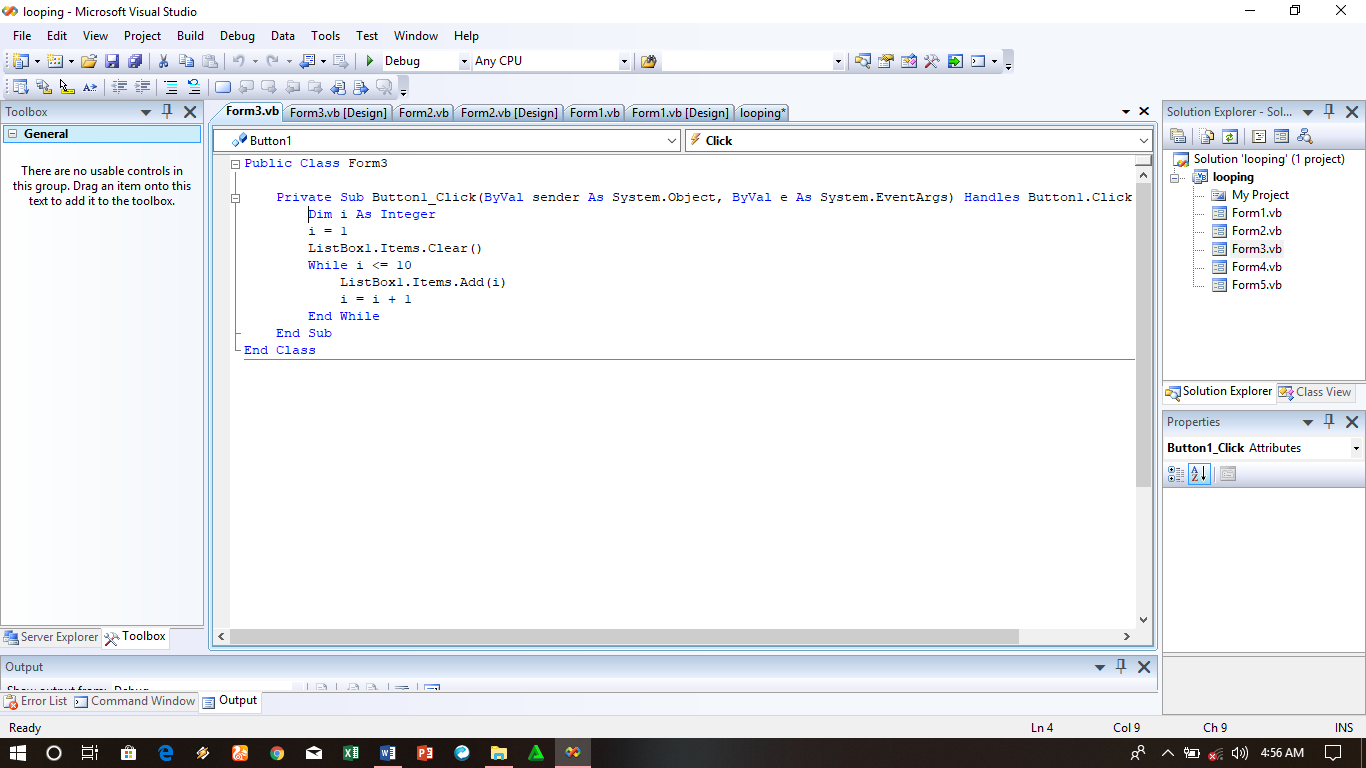Switch to the Class View panel
The width and height of the screenshot is (1366, 768).
(1315, 392)
